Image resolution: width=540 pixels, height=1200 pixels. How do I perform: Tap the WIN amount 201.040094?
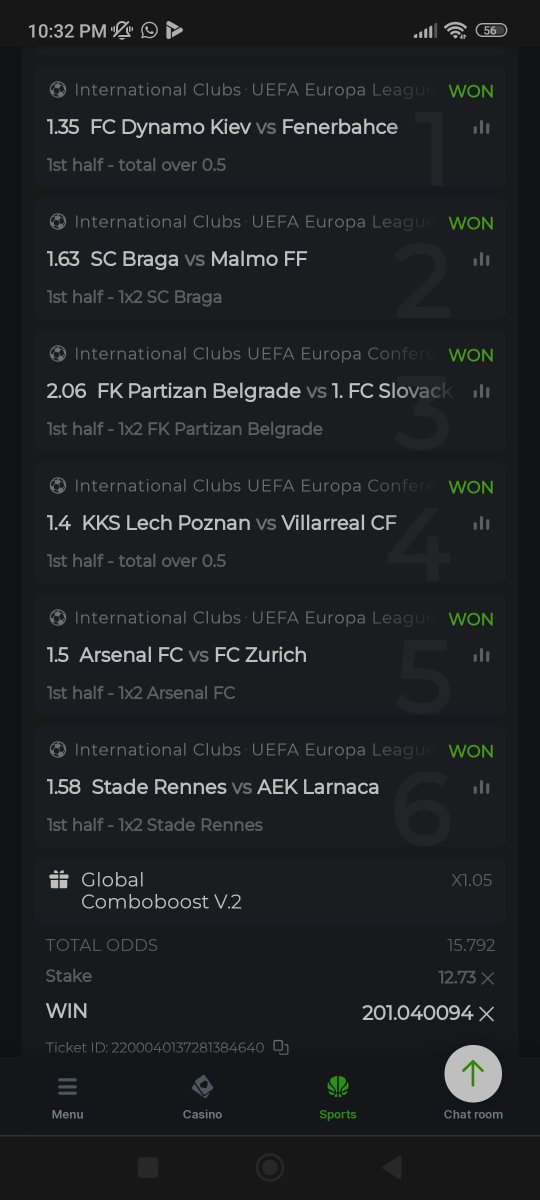[417, 1013]
